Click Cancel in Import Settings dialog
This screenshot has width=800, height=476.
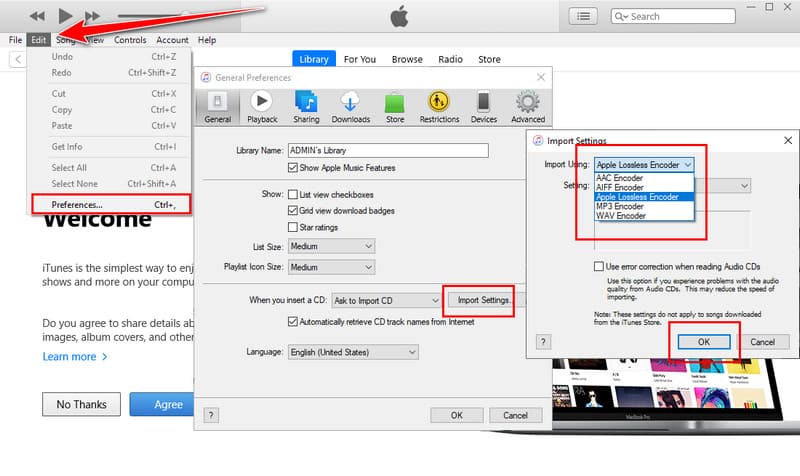pos(762,342)
